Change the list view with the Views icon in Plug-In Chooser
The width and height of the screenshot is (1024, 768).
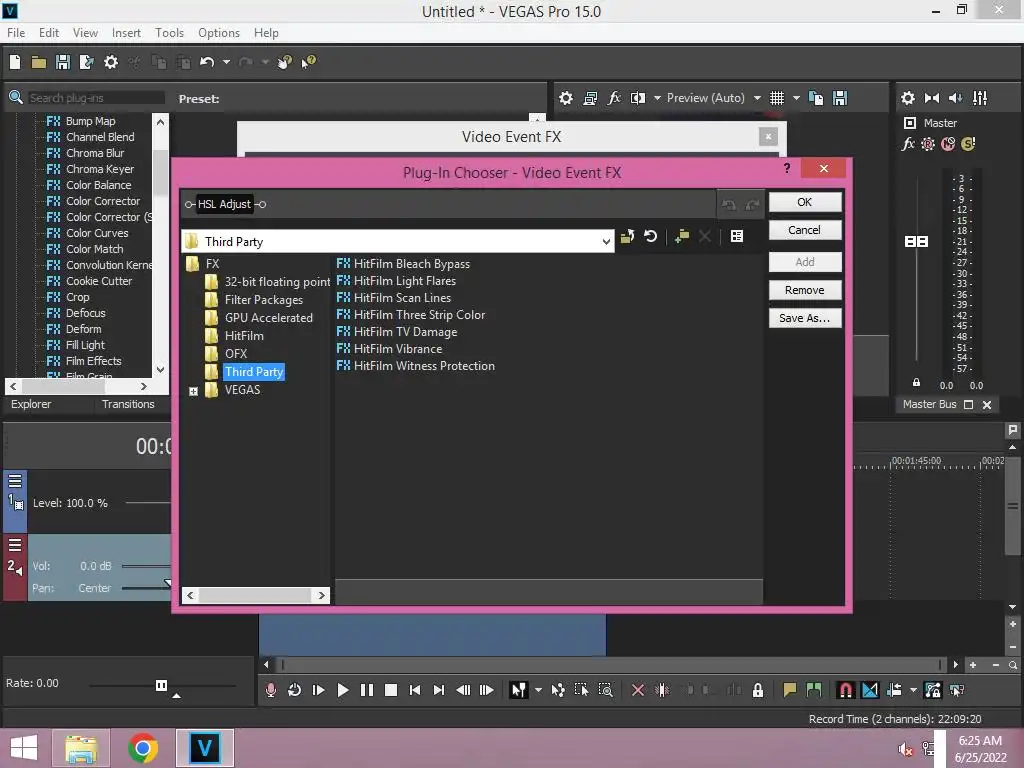pos(737,236)
